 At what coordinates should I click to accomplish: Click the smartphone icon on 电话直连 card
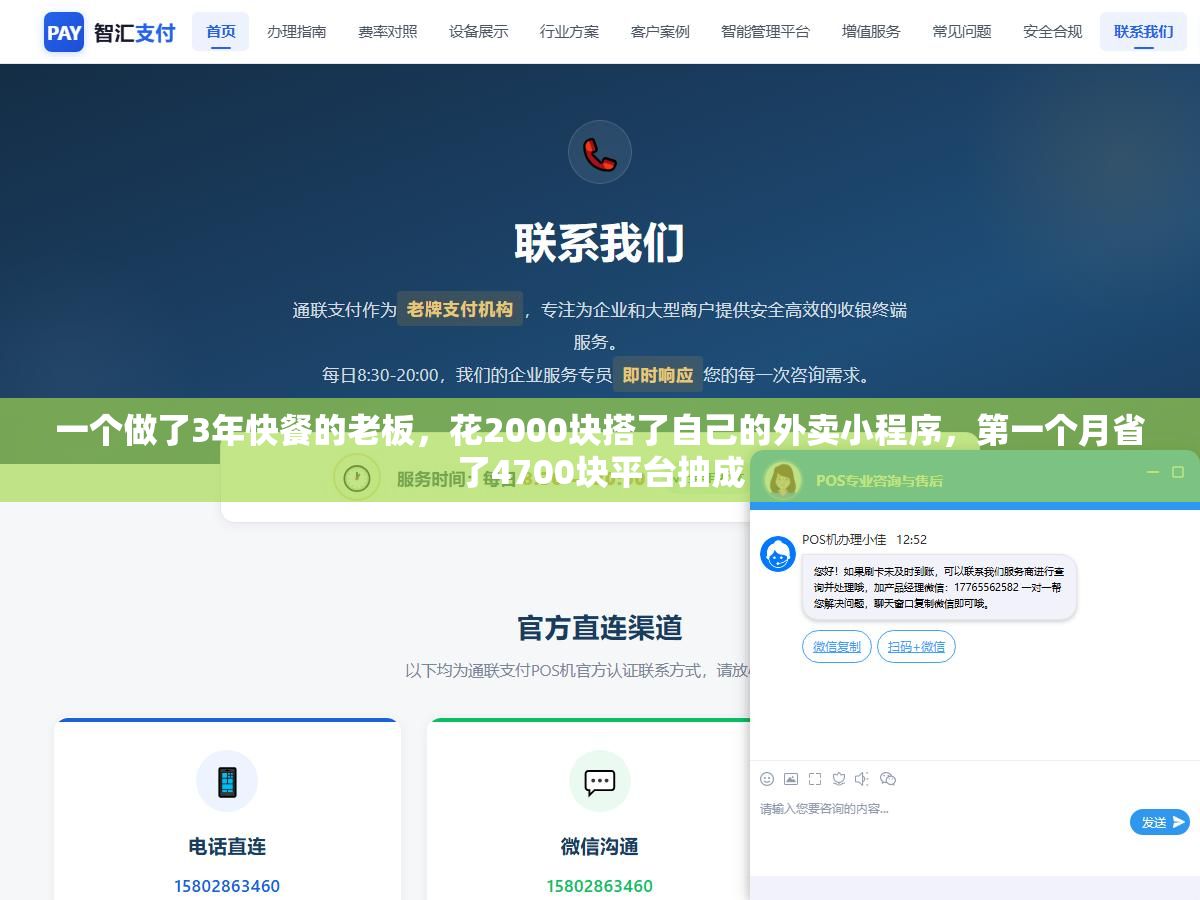[x=227, y=781]
